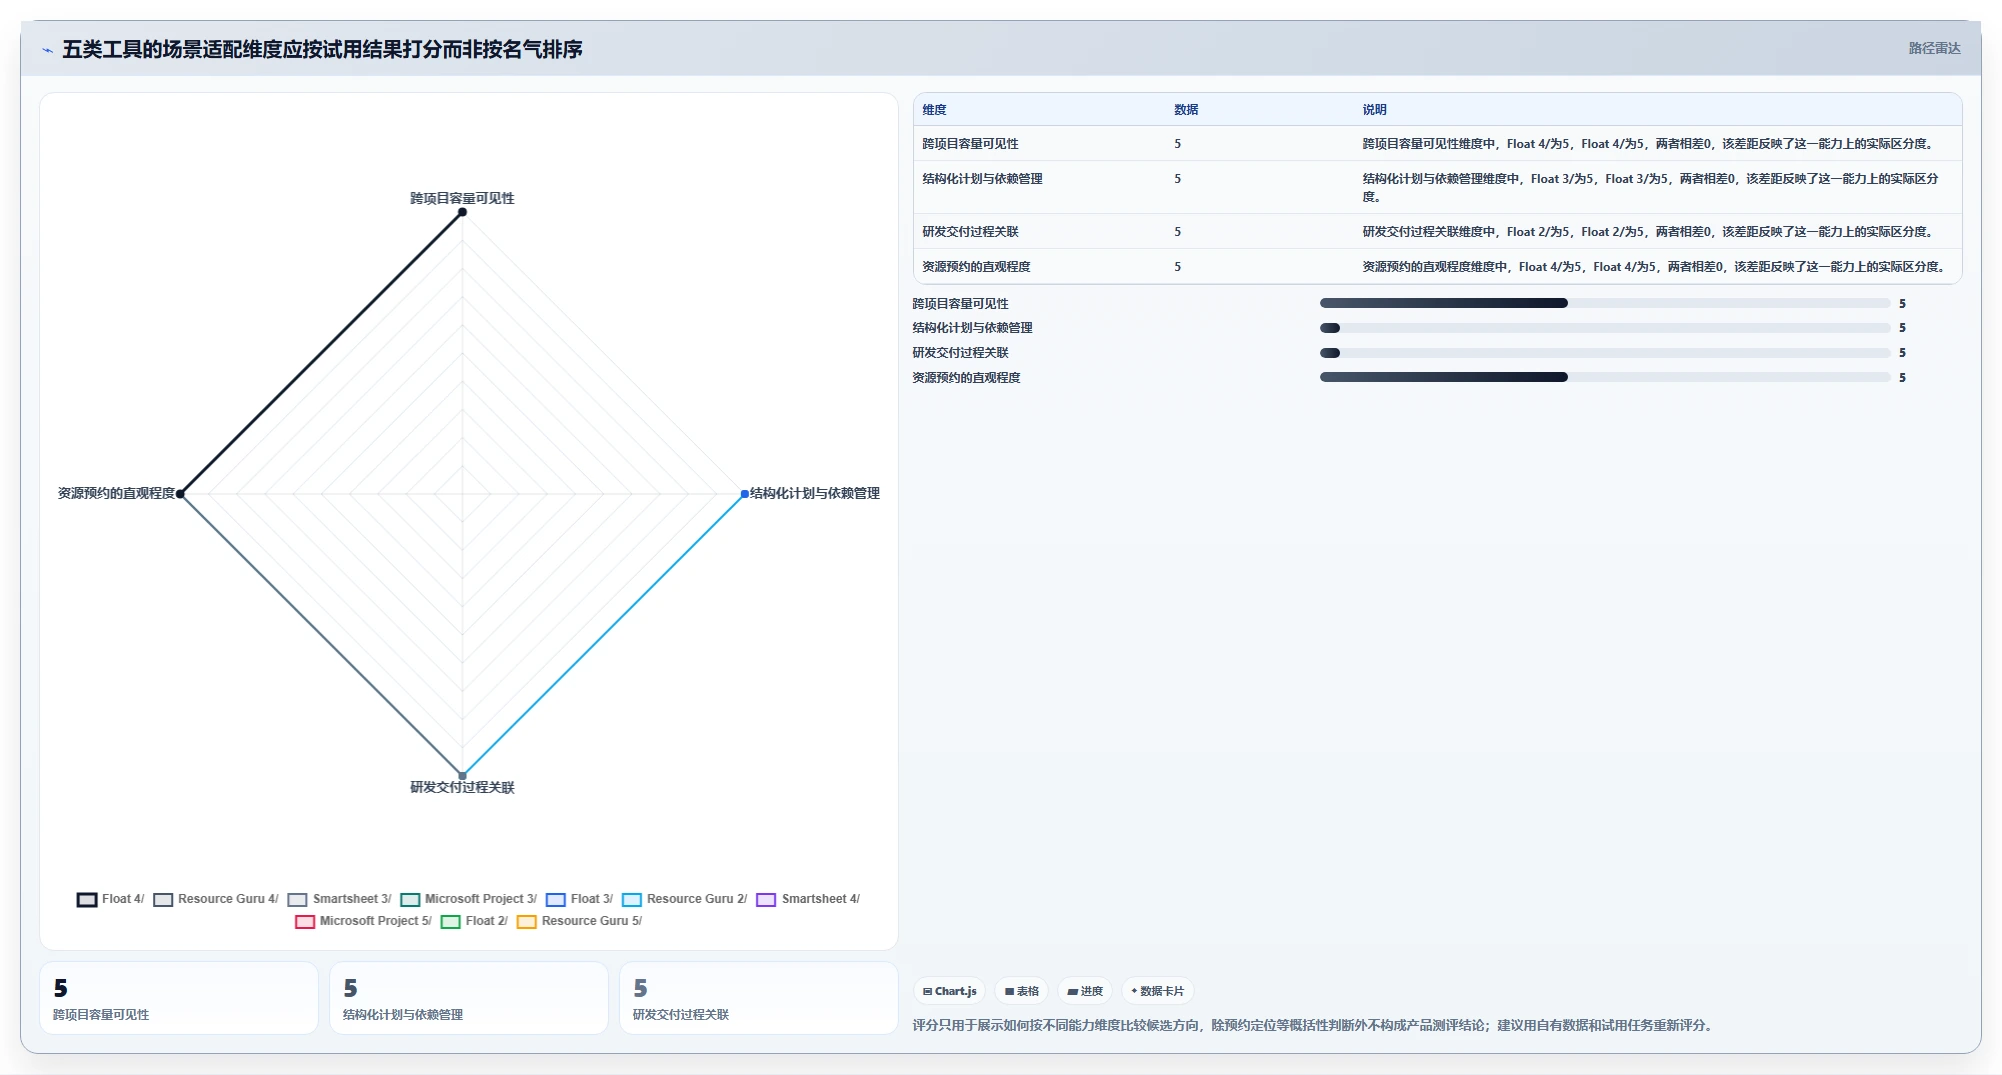
Task: Click the 研发交付过程关联 progress bar
Action: point(1604,353)
